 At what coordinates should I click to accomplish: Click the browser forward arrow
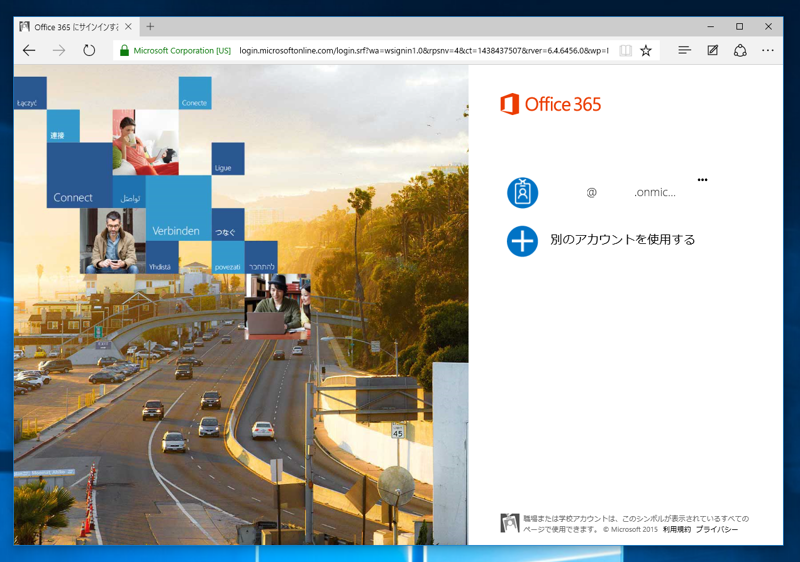pos(59,50)
